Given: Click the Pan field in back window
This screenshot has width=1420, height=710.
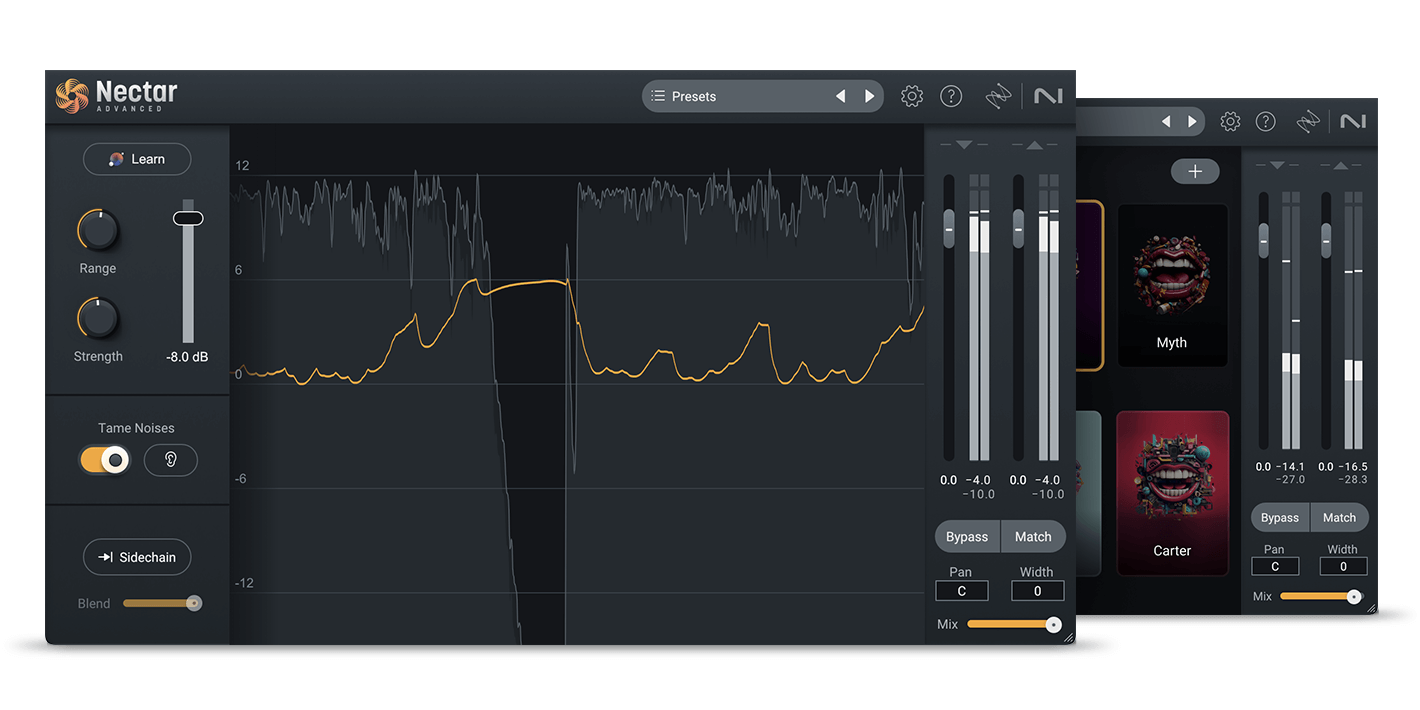Looking at the screenshot, I should 1275,566.
